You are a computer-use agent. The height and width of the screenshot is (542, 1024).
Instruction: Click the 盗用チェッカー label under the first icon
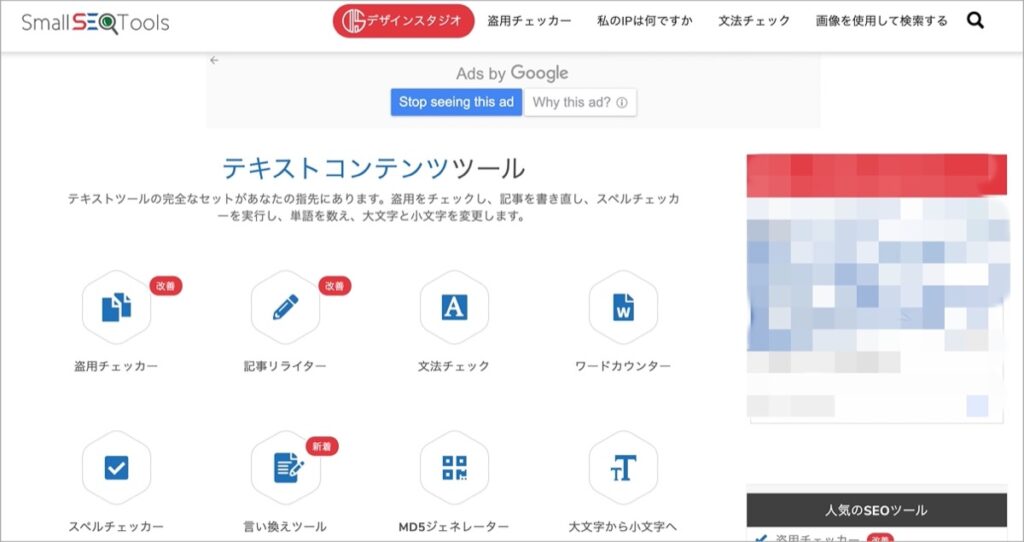click(116, 366)
